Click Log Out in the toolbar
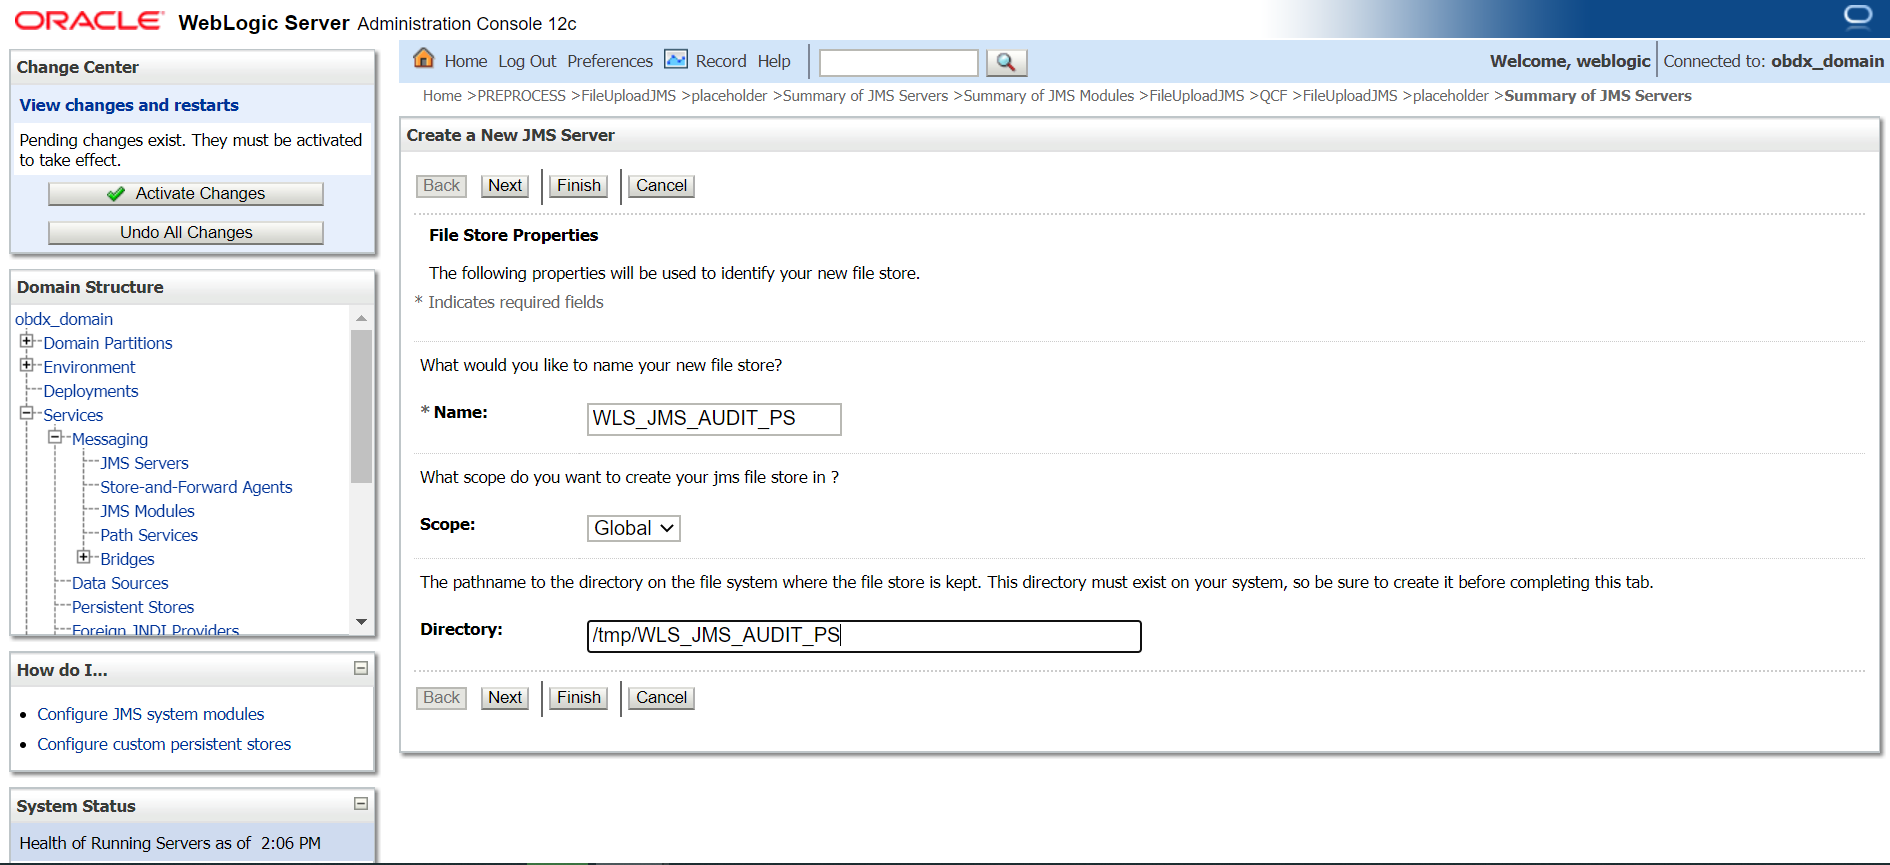 (527, 61)
